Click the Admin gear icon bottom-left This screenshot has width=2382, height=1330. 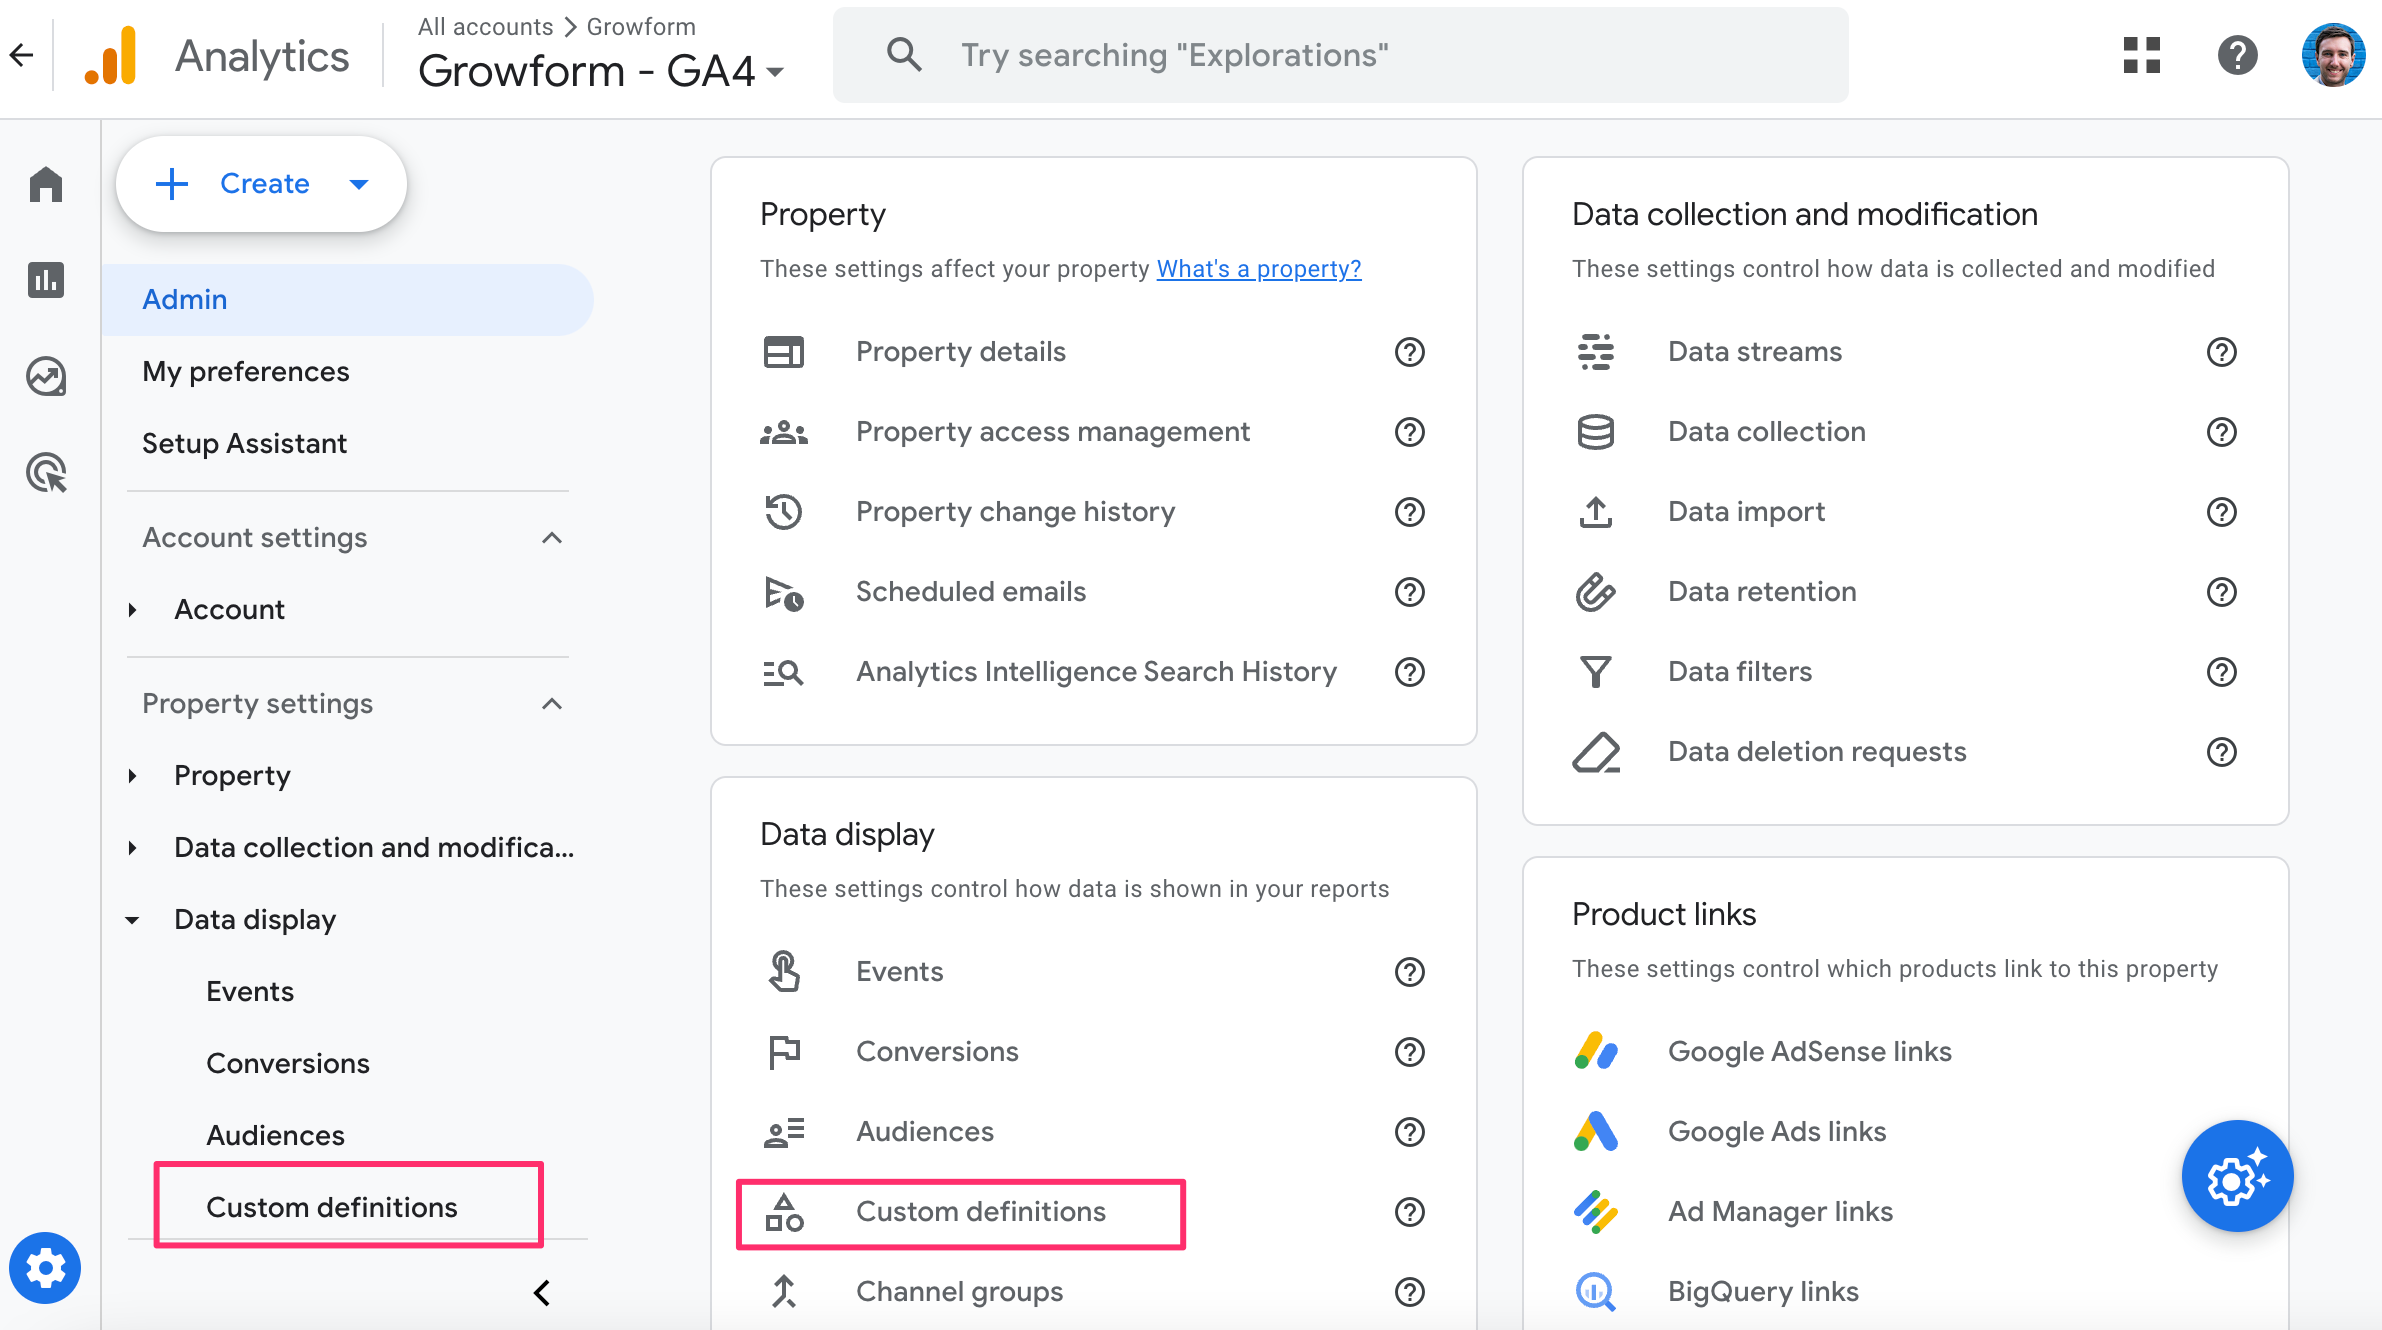[x=45, y=1268]
